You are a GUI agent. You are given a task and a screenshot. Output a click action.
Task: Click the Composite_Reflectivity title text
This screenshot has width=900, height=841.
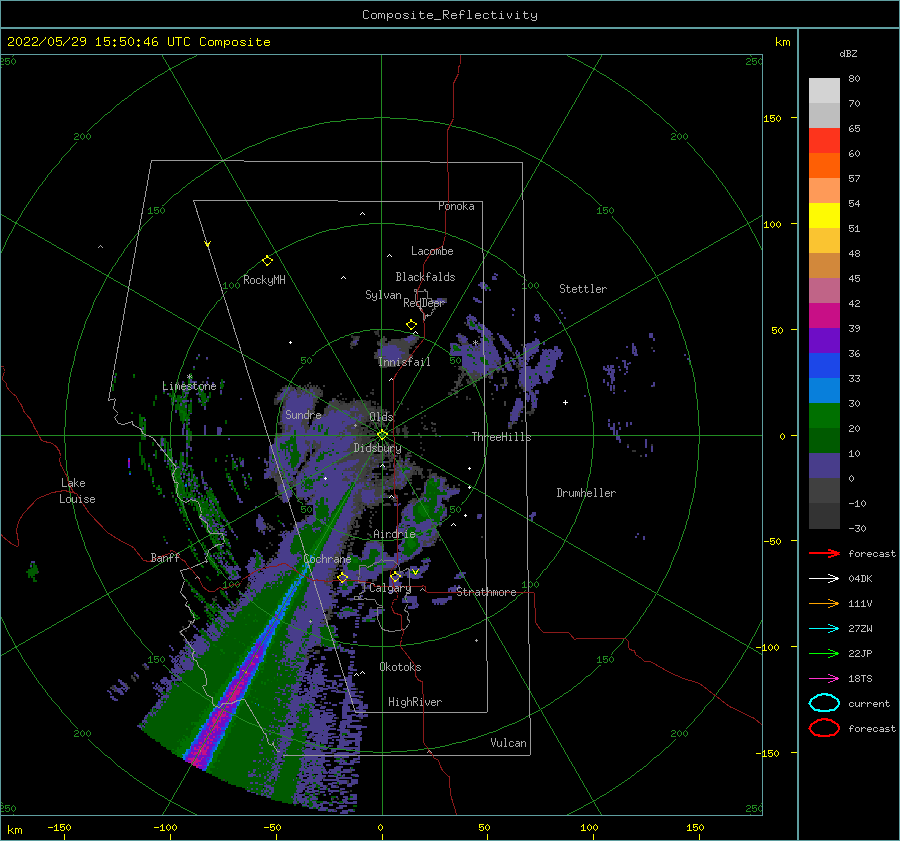pos(450,15)
